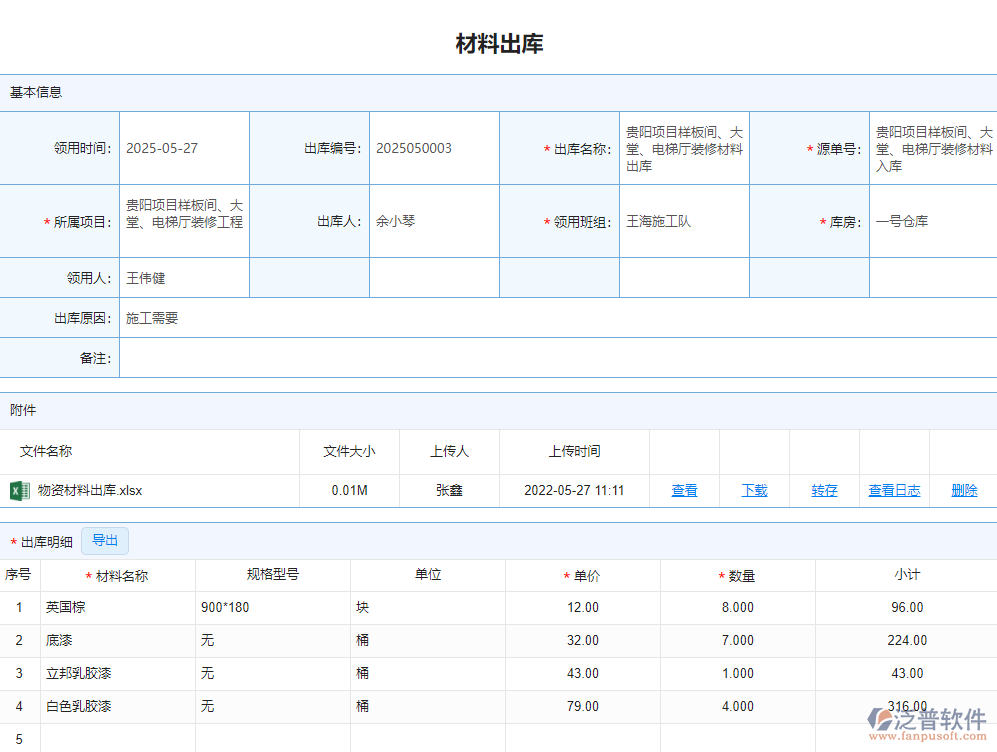Open the 物资材料出库.xlsx file name
Image resolution: width=997 pixels, height=752 pixels.
click(90, 490)
